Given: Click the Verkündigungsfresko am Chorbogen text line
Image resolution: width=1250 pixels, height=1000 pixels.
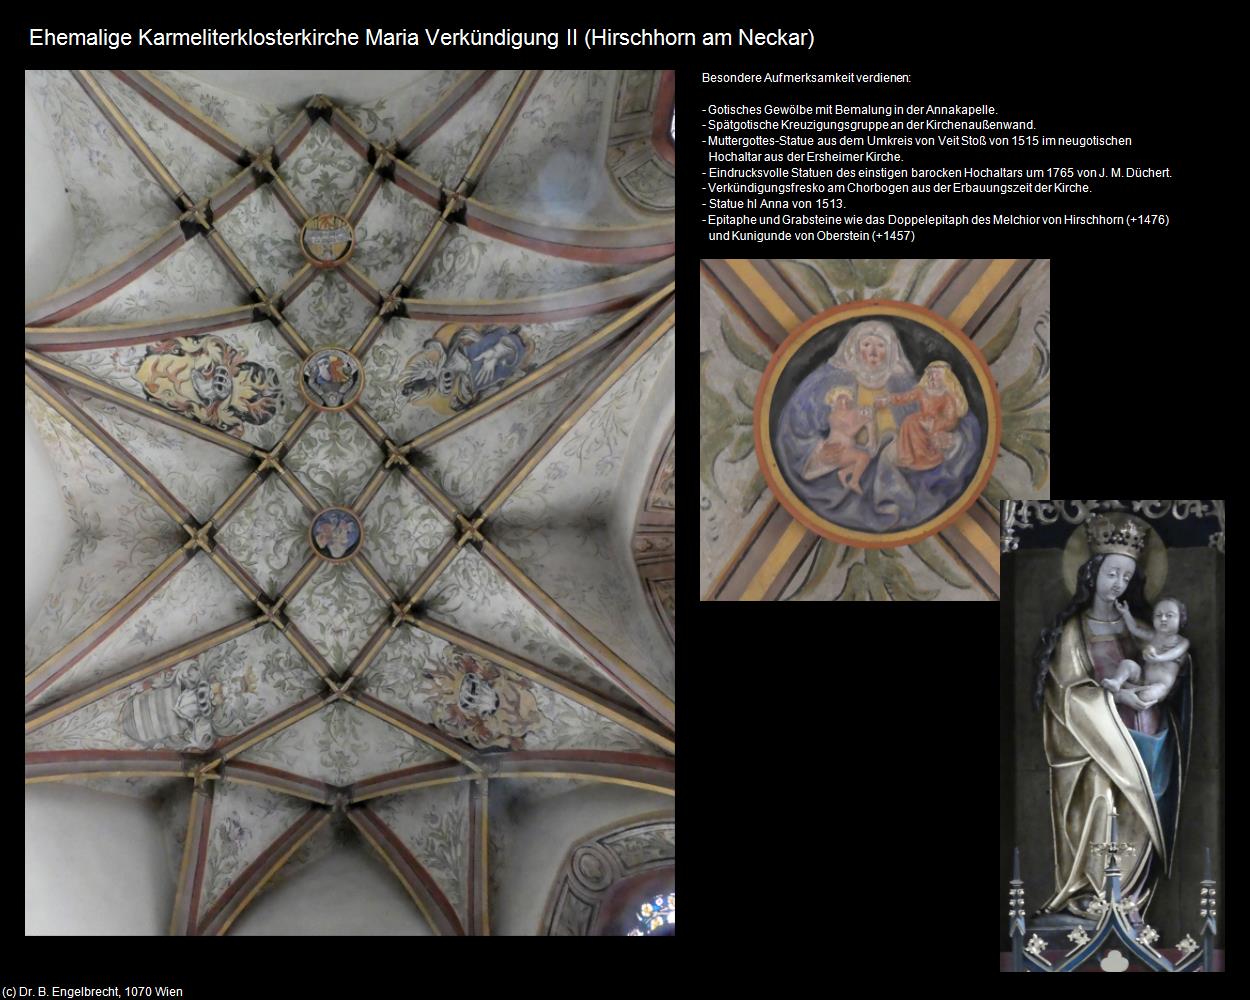Looking at the screenshot, I should (x=897, y=188).
